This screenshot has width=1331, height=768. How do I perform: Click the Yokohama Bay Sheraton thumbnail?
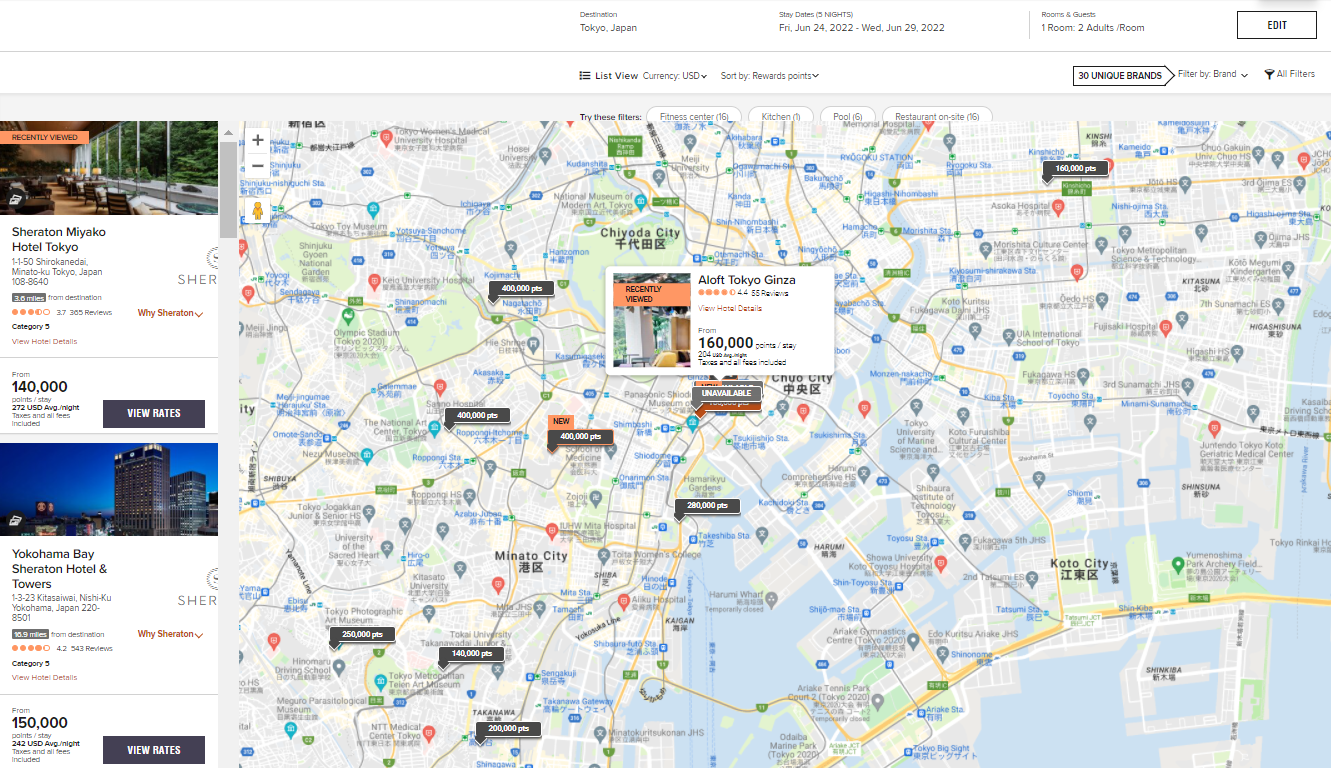(109, 489)
